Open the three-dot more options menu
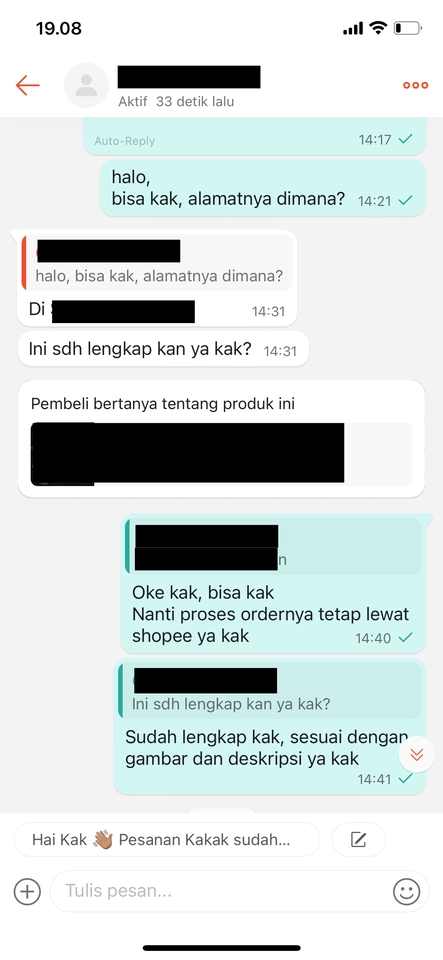This screenshot has width=443, height=960. pyautogui.click(x=415, y=85)
